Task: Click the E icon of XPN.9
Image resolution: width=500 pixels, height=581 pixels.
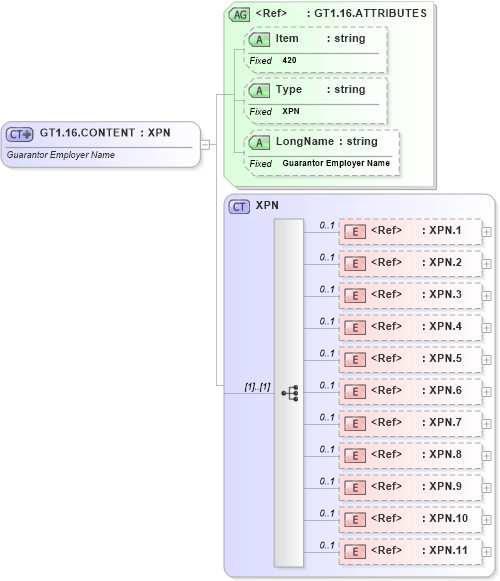Action: click(355, 488)
